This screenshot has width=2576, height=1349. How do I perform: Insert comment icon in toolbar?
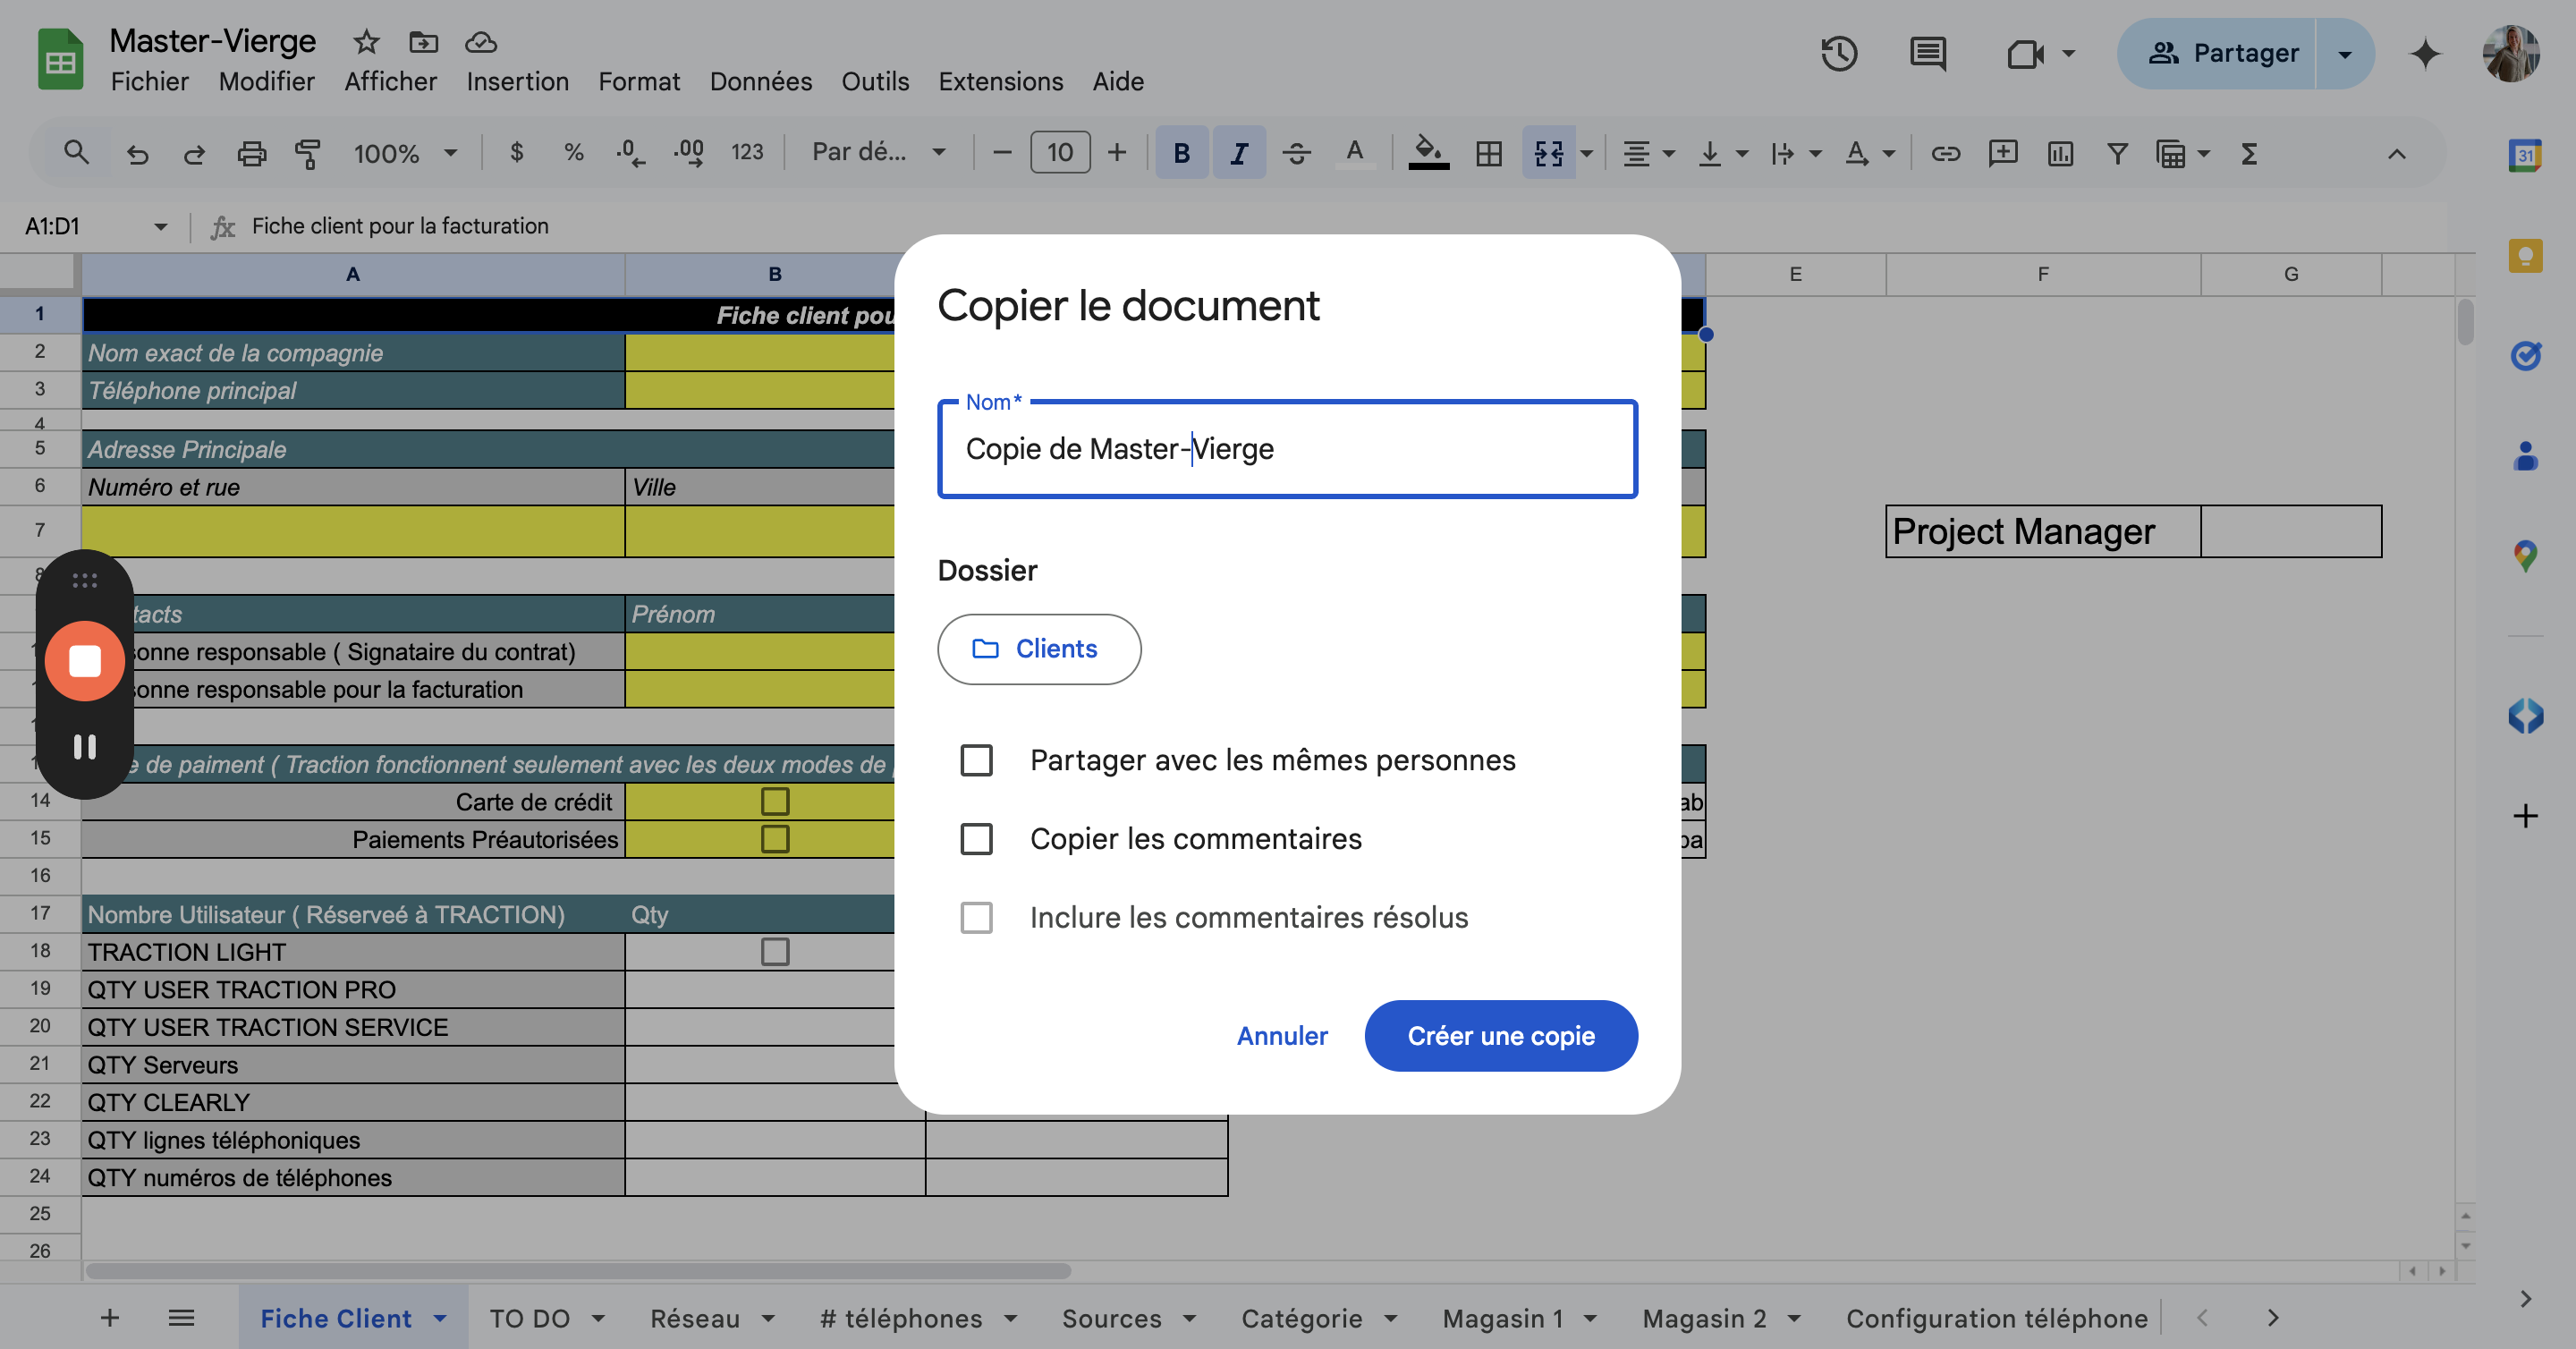pos(2003,153)
